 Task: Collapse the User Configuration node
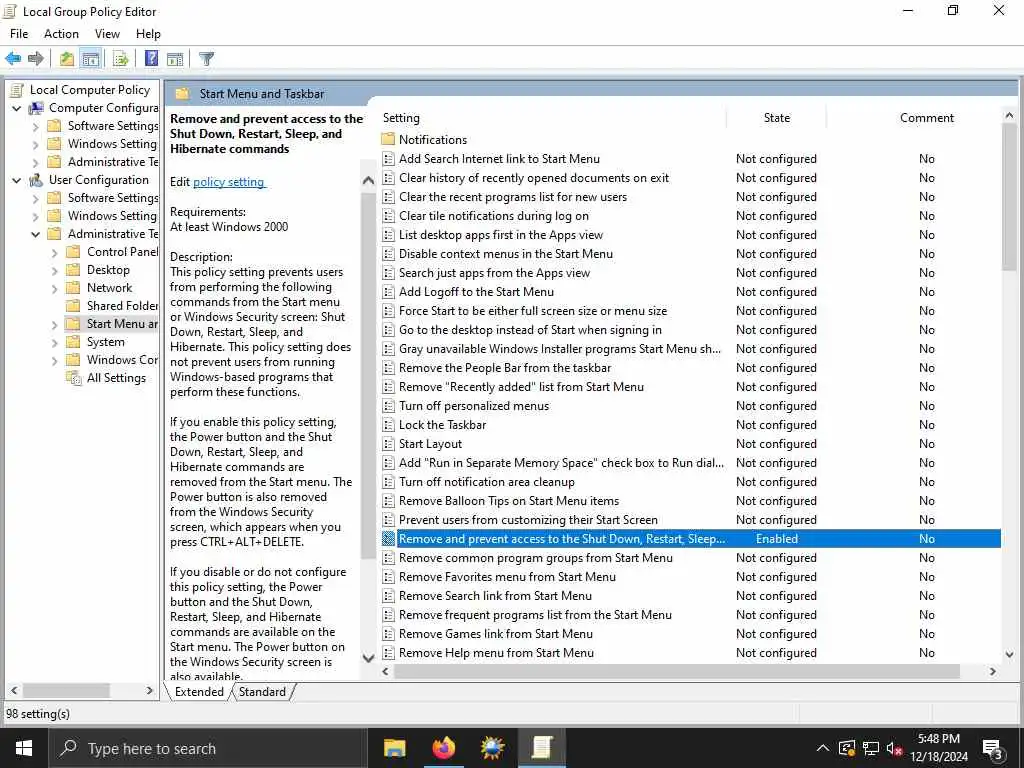point(16,180)
